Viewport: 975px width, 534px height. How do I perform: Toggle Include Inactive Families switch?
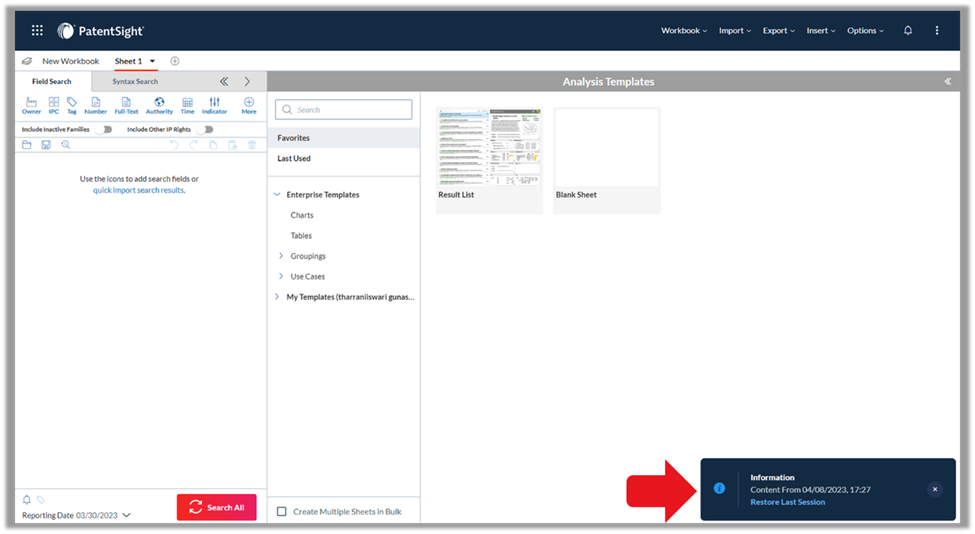106,129
